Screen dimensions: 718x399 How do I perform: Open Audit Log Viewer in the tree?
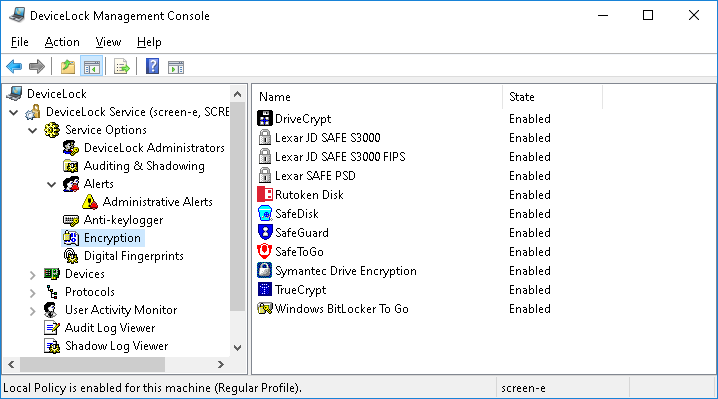click(x=110, y=328)
